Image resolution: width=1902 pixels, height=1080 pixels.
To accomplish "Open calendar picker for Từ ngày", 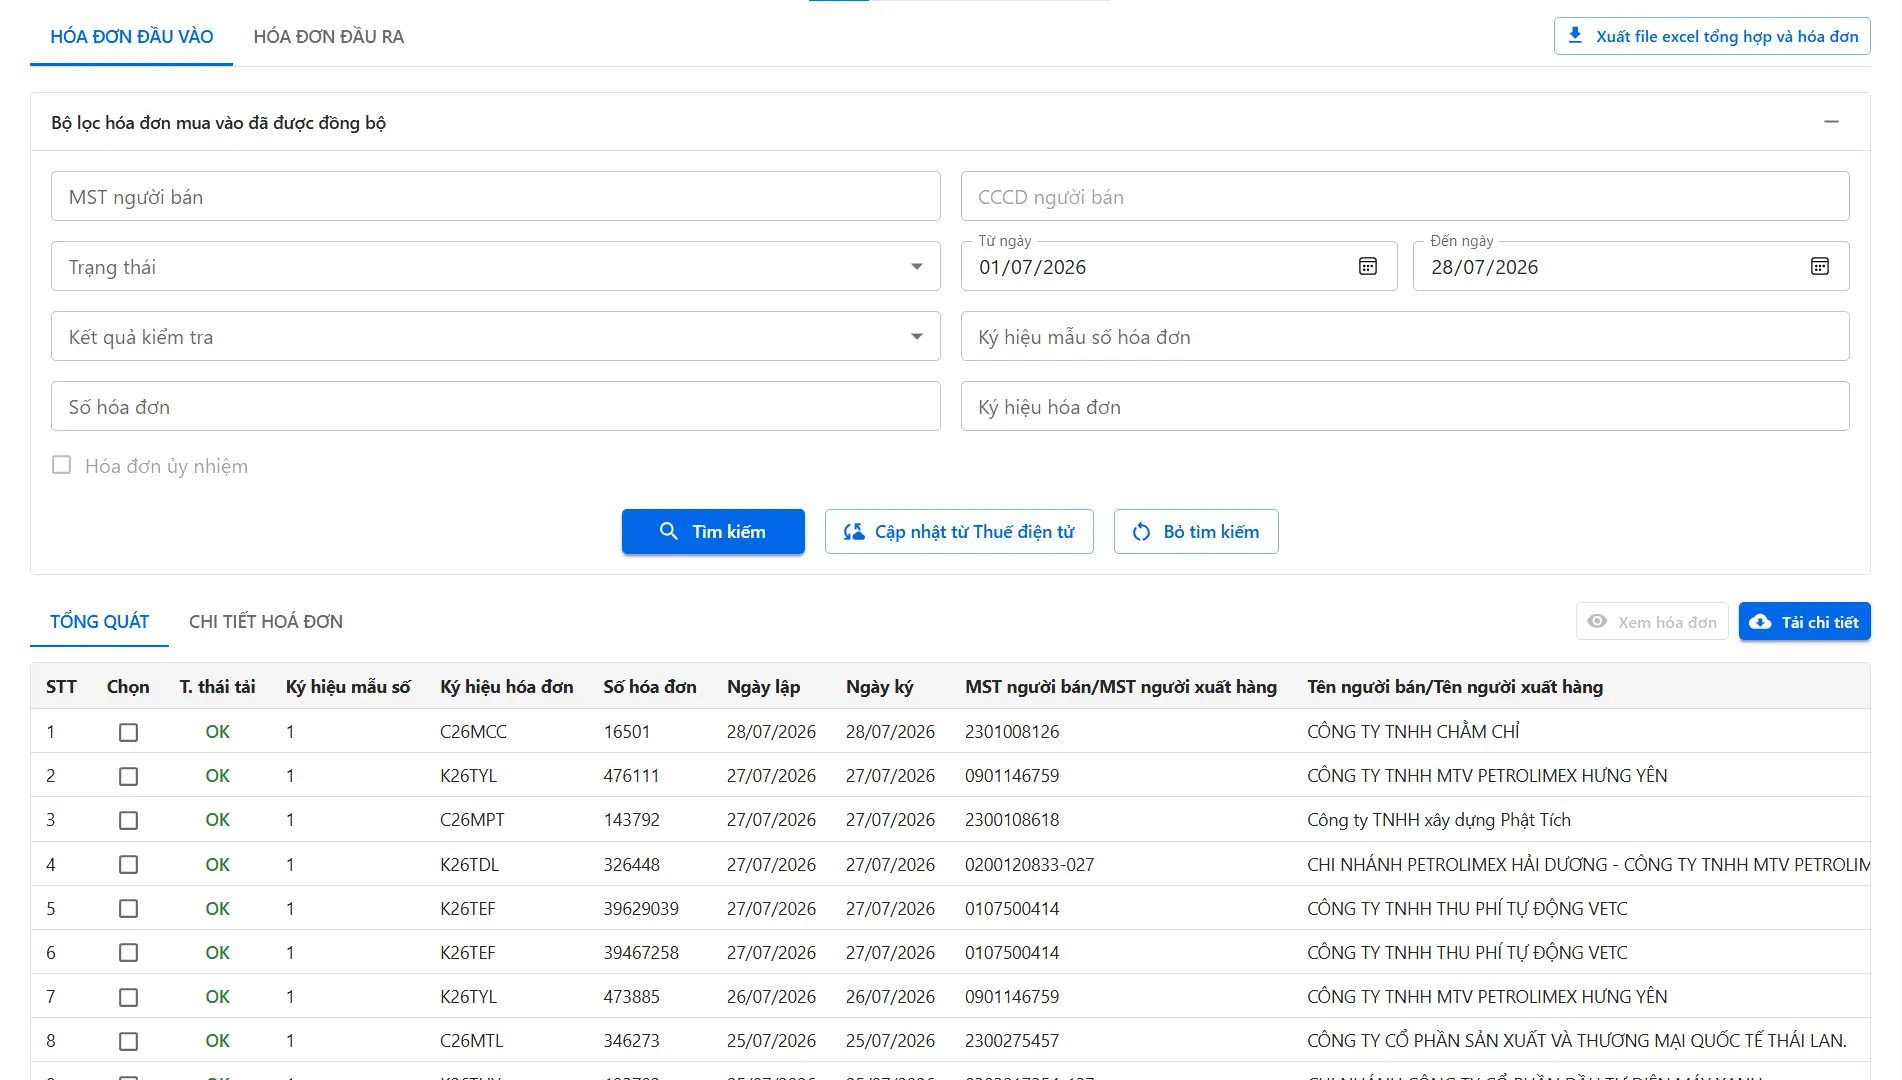I will (x=1368, y=266).
